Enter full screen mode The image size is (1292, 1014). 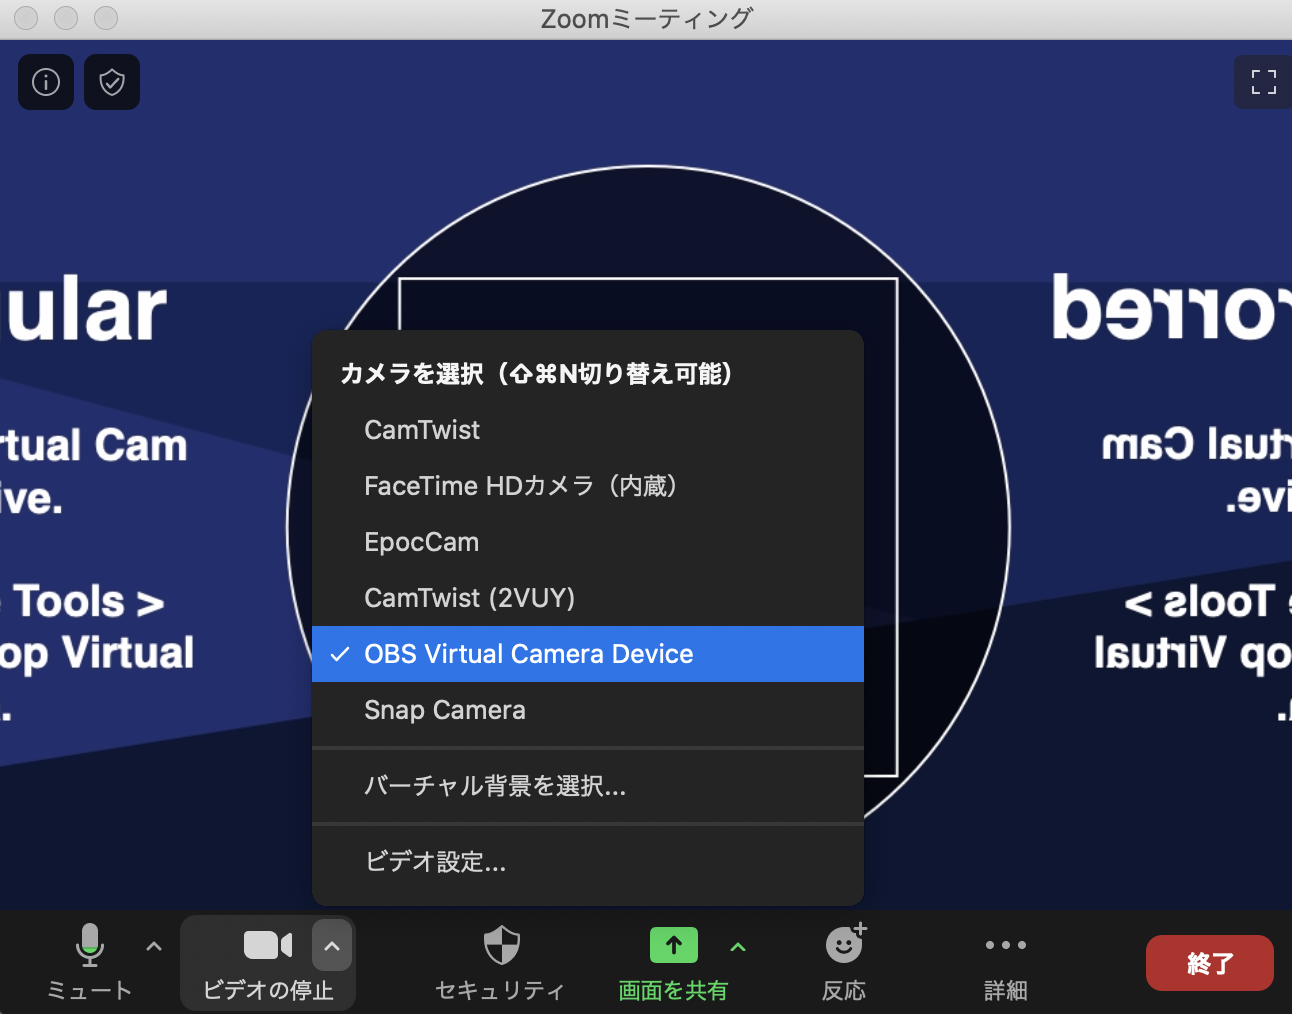point(1263,82)
